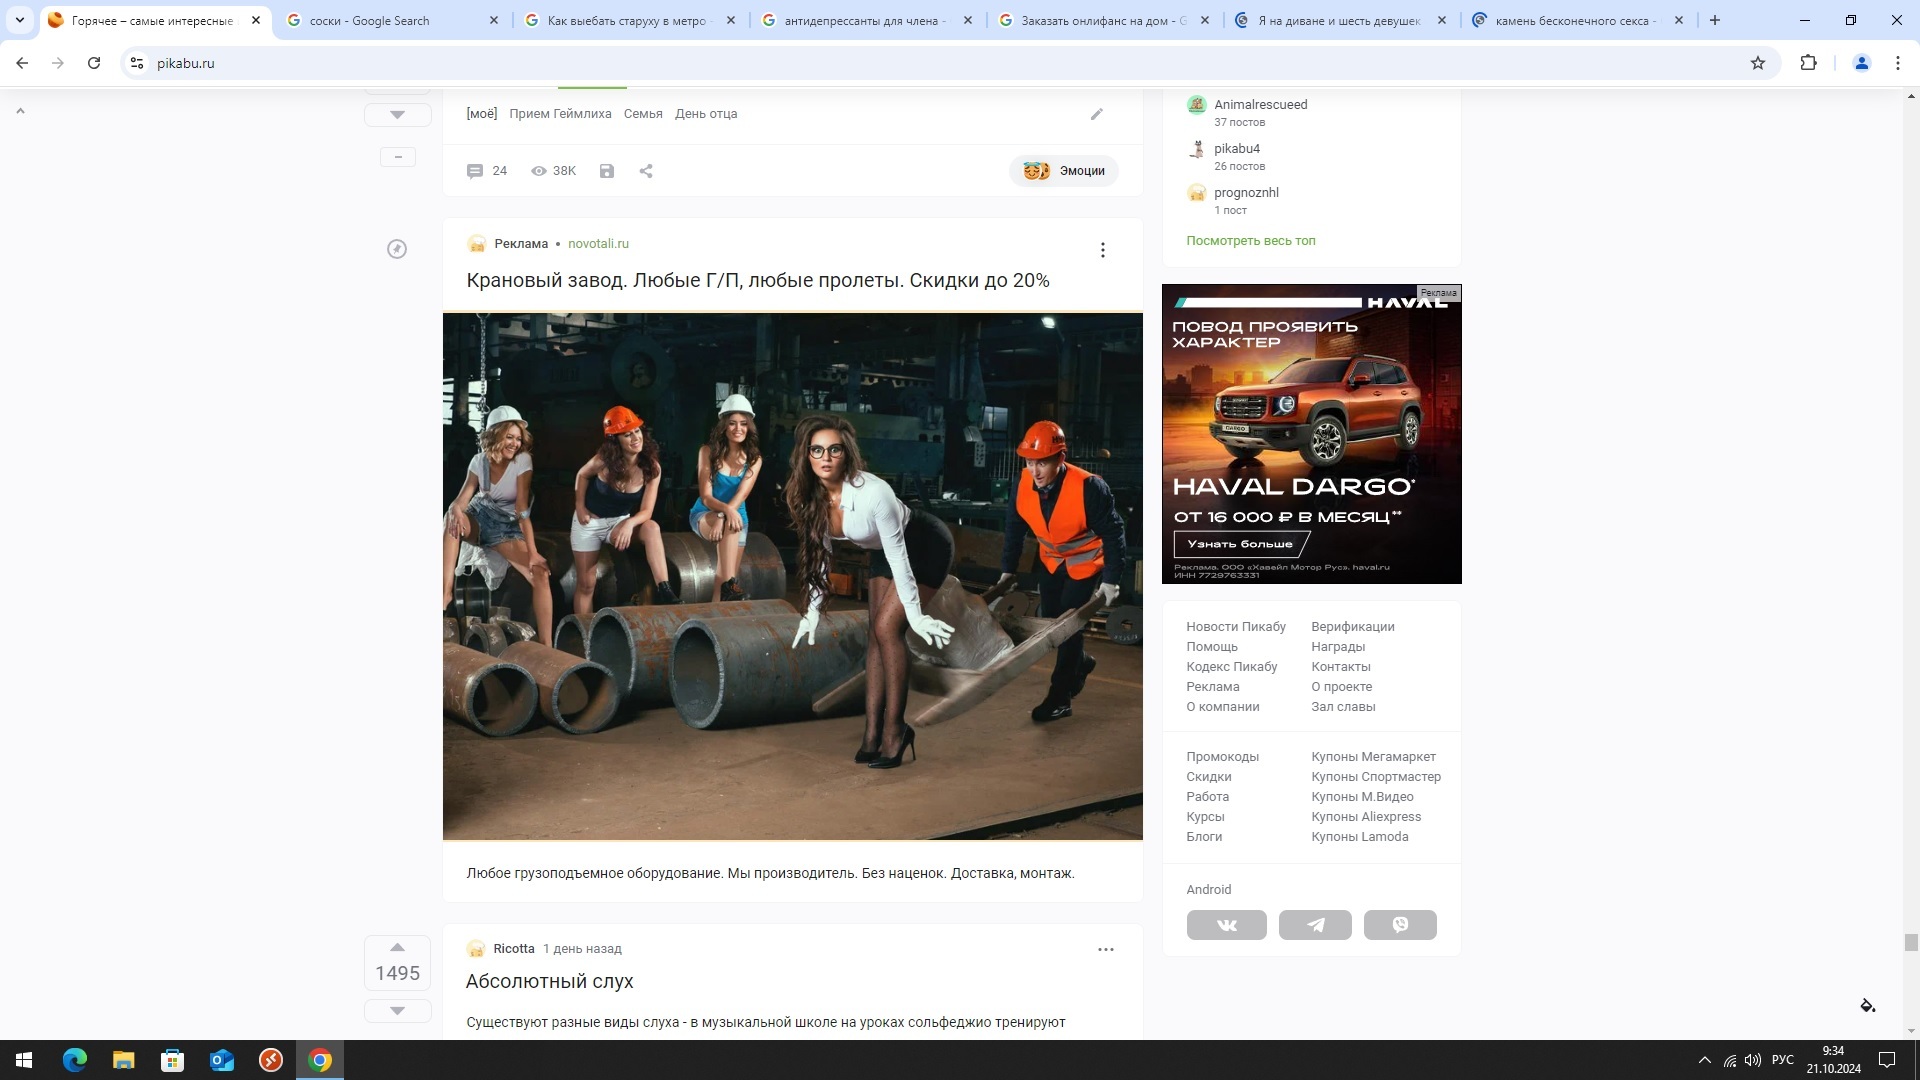The height and width of the screenshot is (1080, 1920).
Task: Open Промокоды footer link
Action: coord(1223,757)
